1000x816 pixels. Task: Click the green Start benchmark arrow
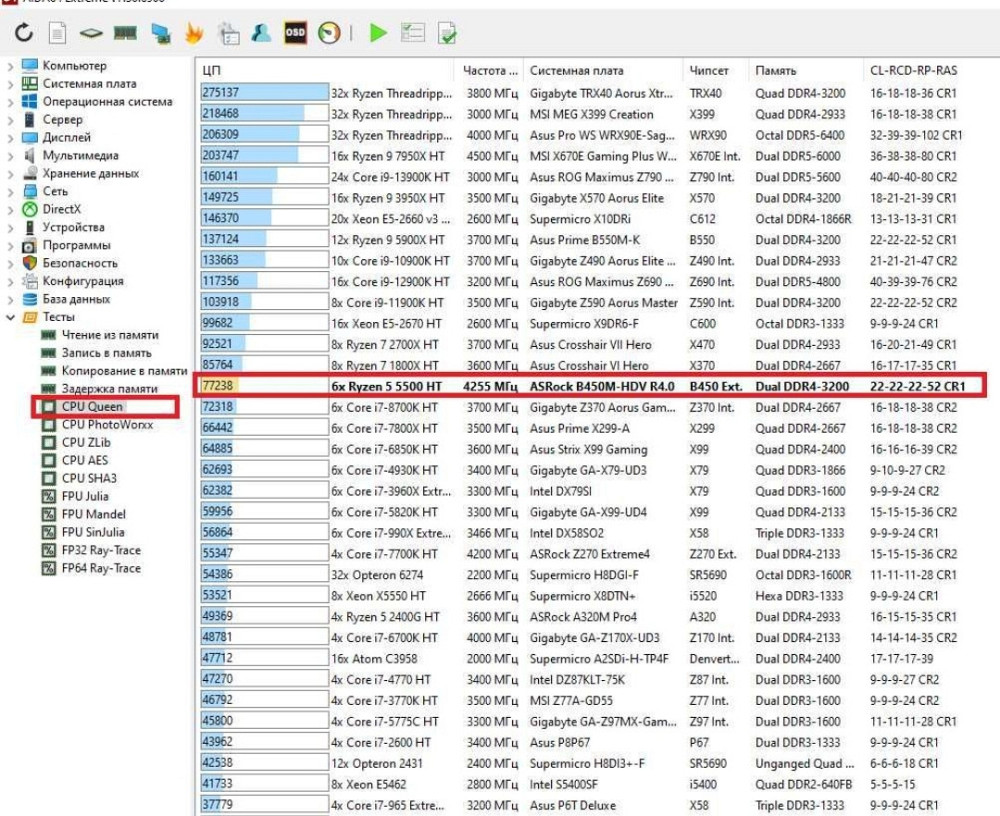pos(377,34)
